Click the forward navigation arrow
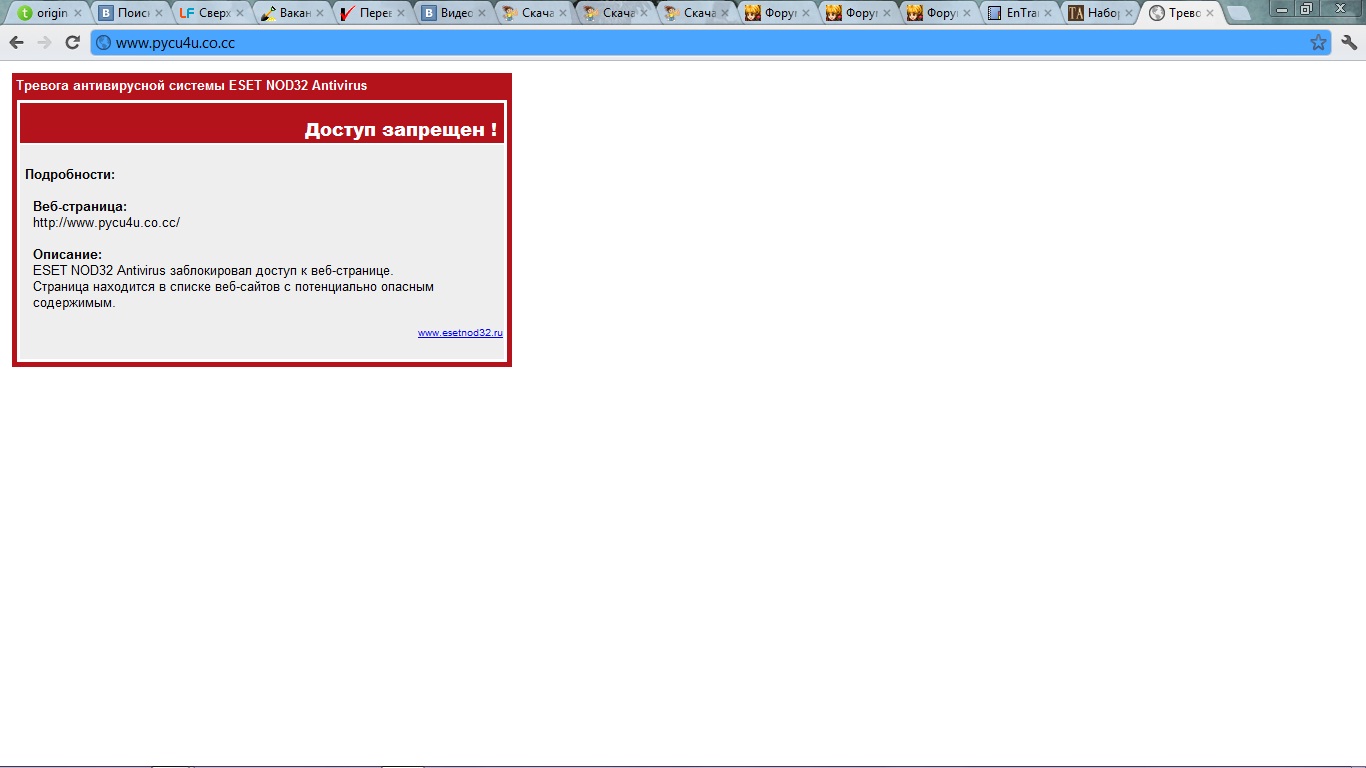The image size is (1366, 768). 44,42
